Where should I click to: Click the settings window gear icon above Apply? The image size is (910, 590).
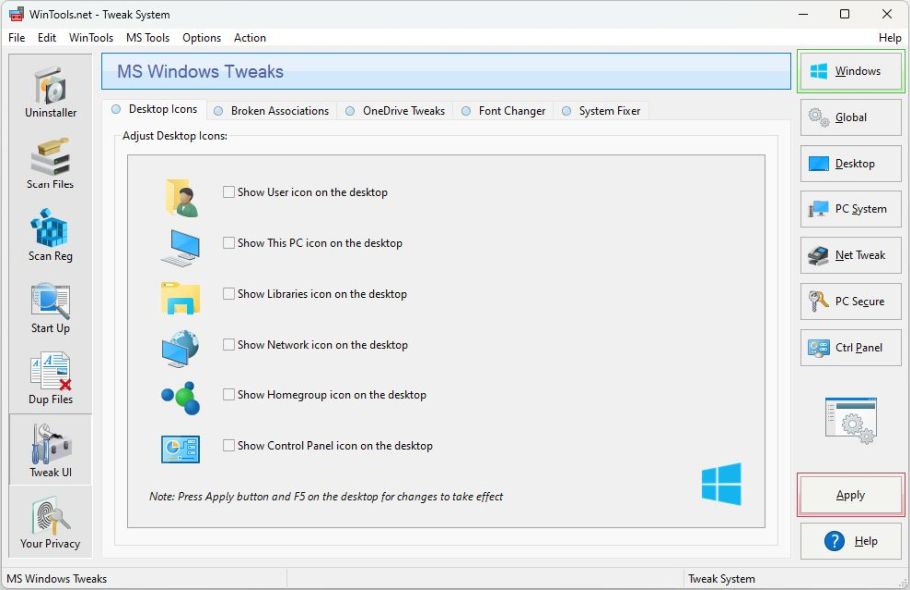coord(851,421)
